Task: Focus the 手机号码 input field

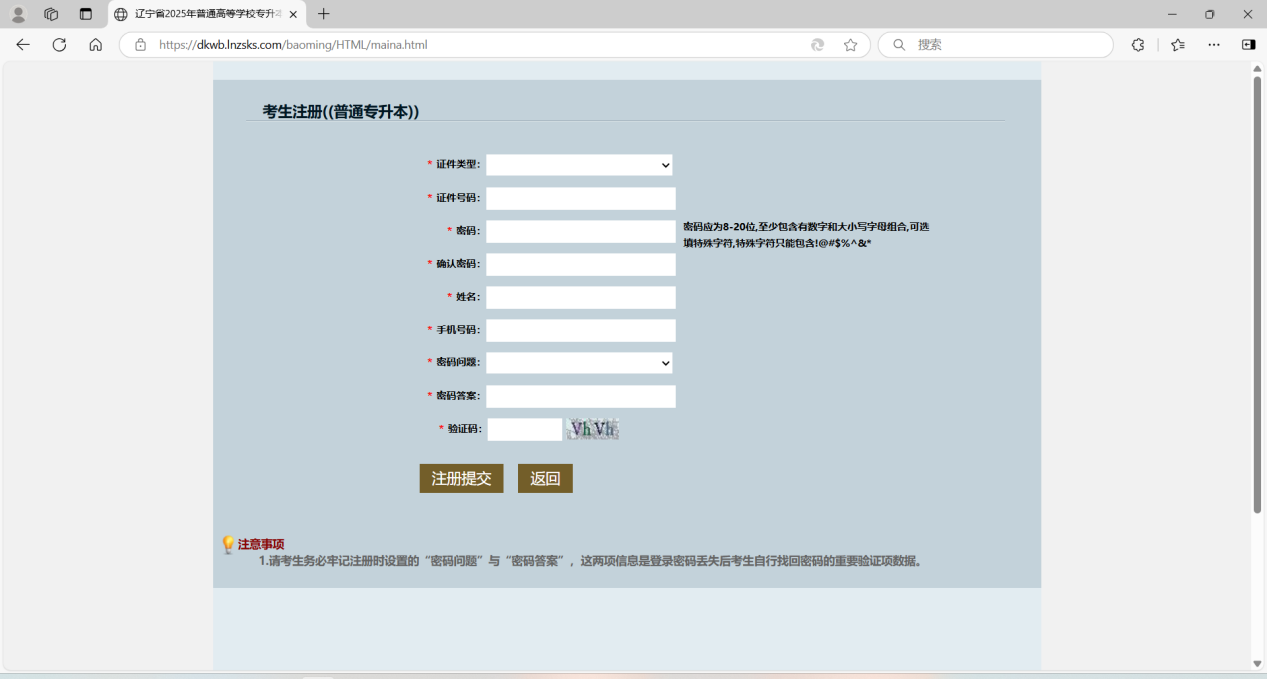Action: (x=580, y=330)
